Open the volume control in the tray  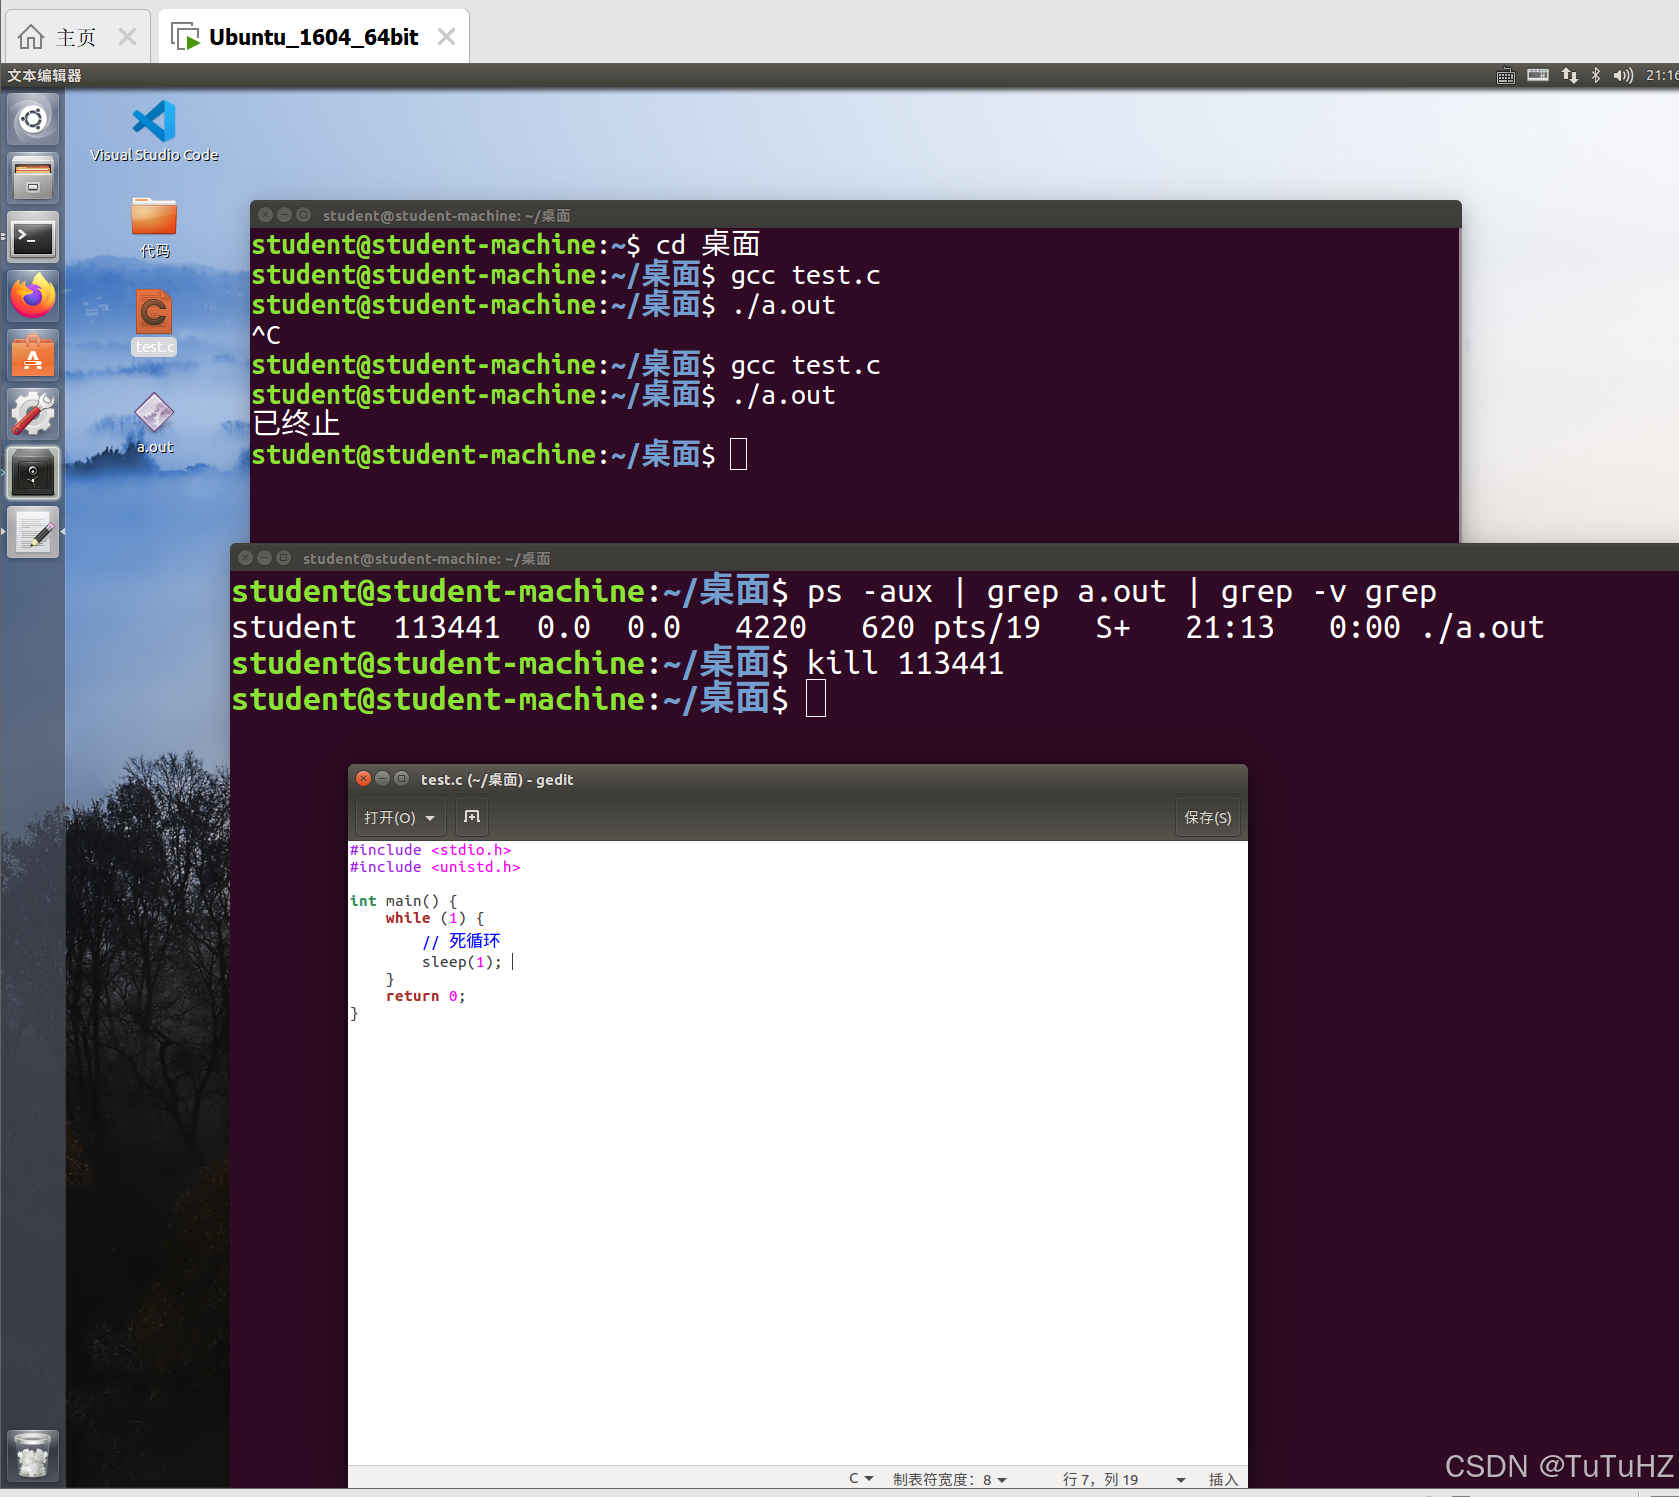click(1622, 75)
